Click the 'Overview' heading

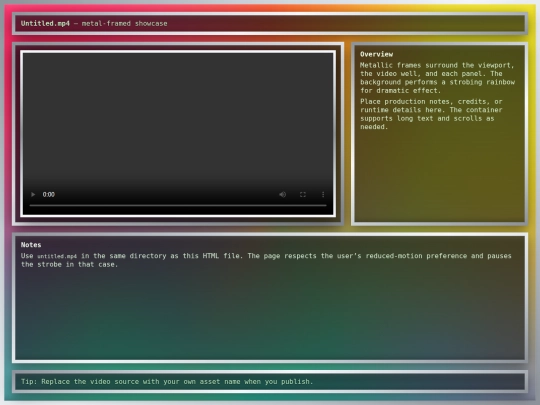[376, 54]
